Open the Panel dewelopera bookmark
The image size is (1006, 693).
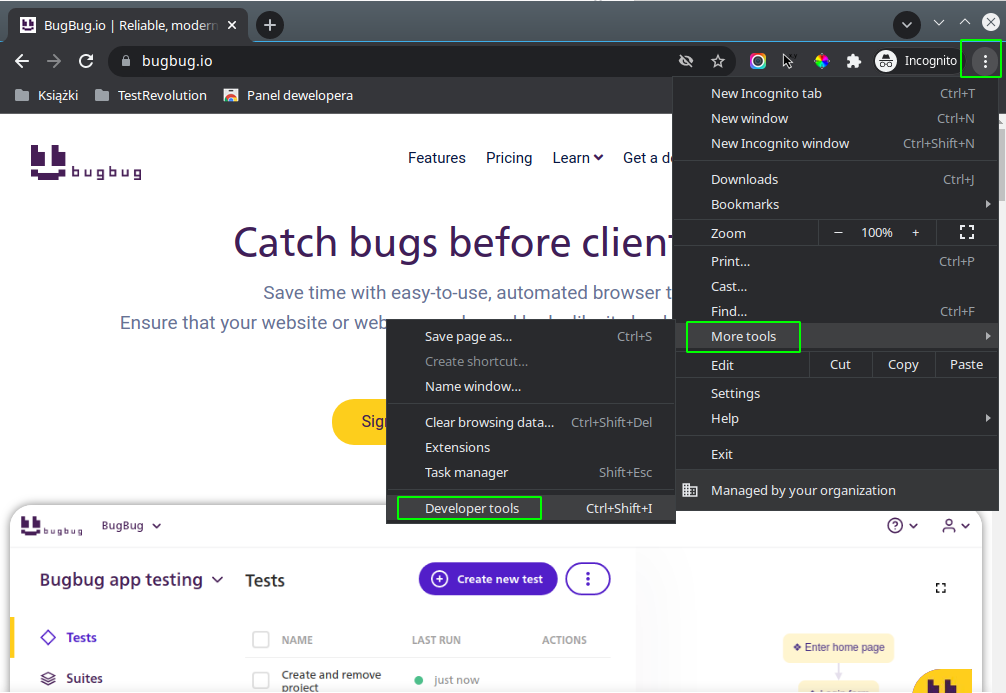[288, 96]
